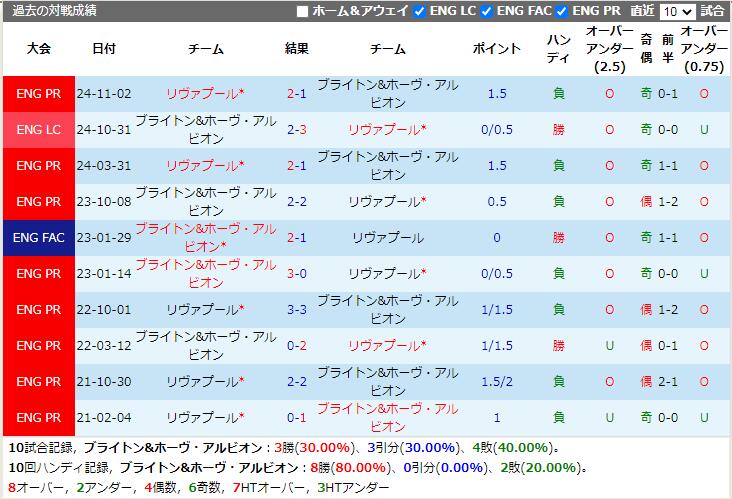Open the 2-3 result for 24-10-31

tap(297, 130)
